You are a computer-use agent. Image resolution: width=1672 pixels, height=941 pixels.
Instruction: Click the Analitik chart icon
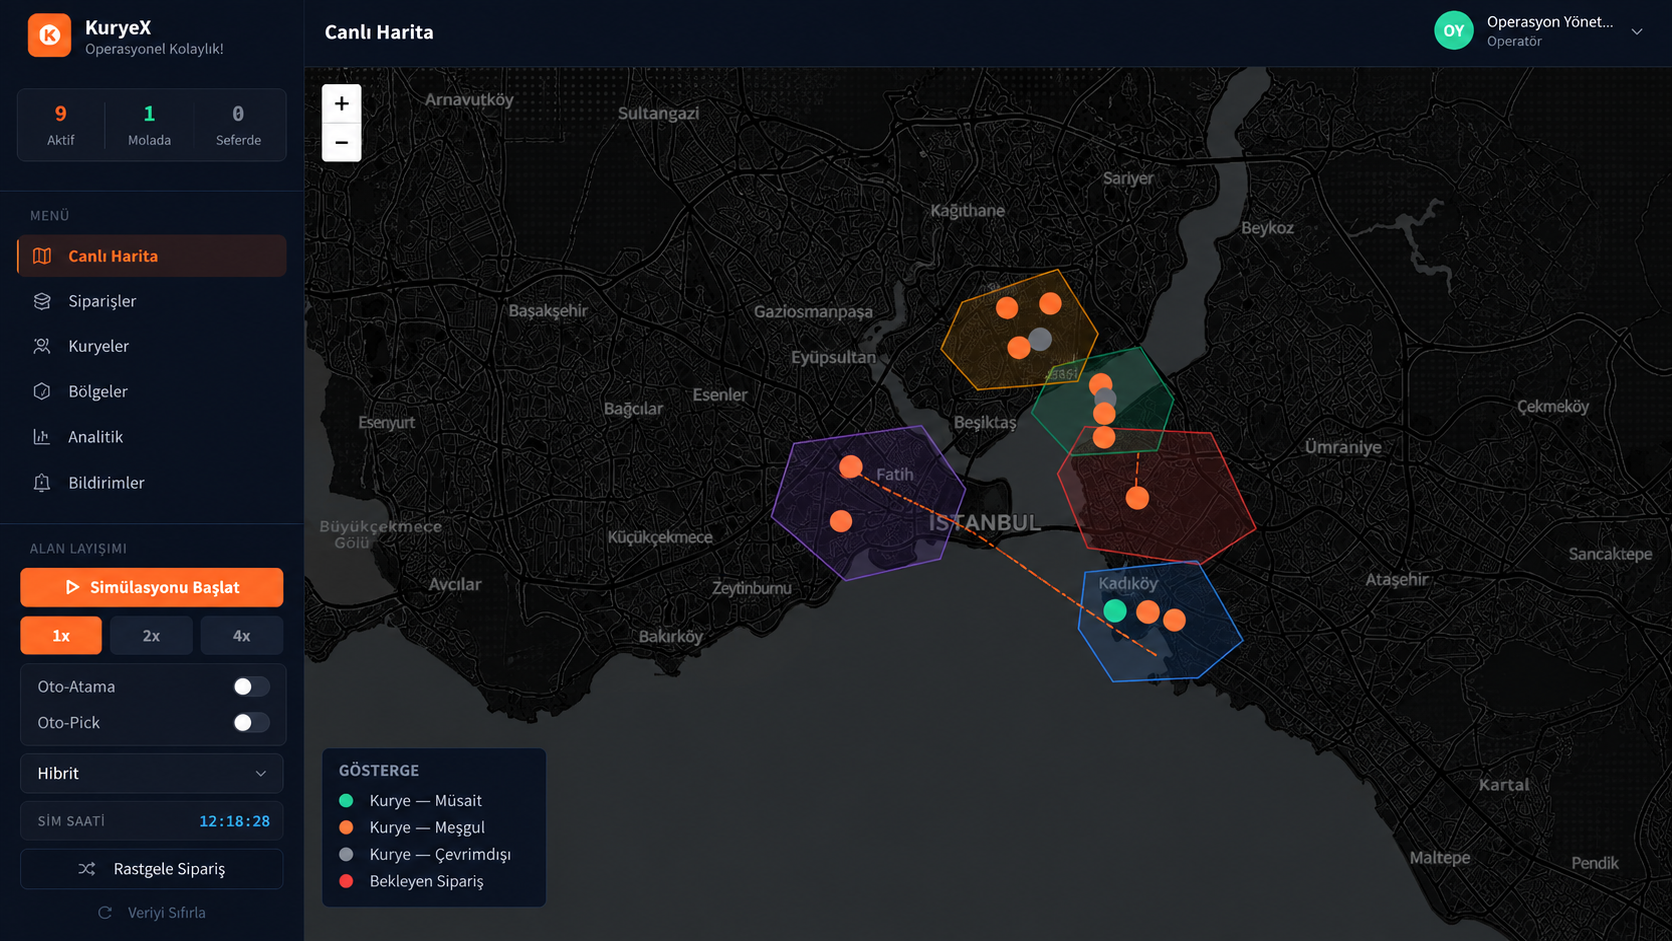(42, 437)
